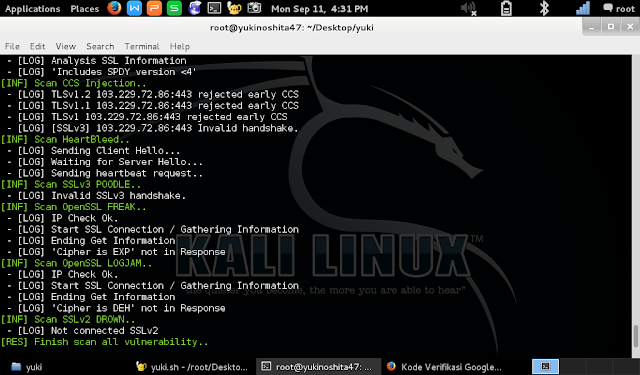Click the '[INF] Scan SSLv3 POODLE..' line
Image resolution: width=640 pixels, height=375 pixels.
[x=71, y=184]
